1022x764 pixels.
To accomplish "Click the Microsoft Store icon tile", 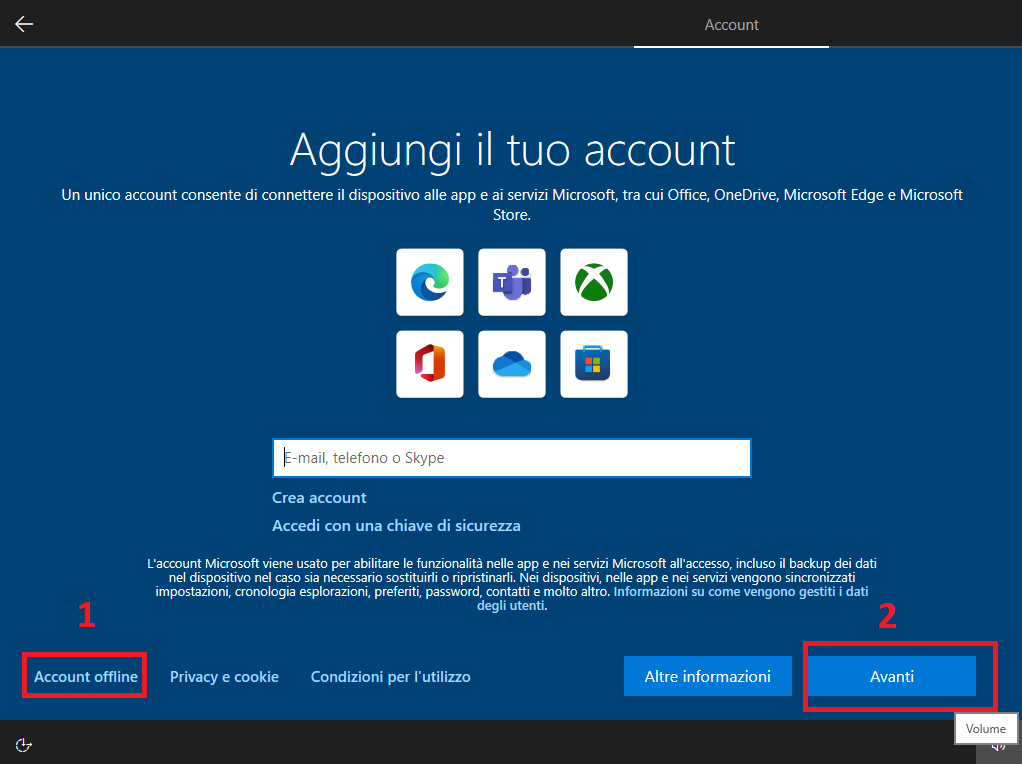I will (x=594, y=364).
